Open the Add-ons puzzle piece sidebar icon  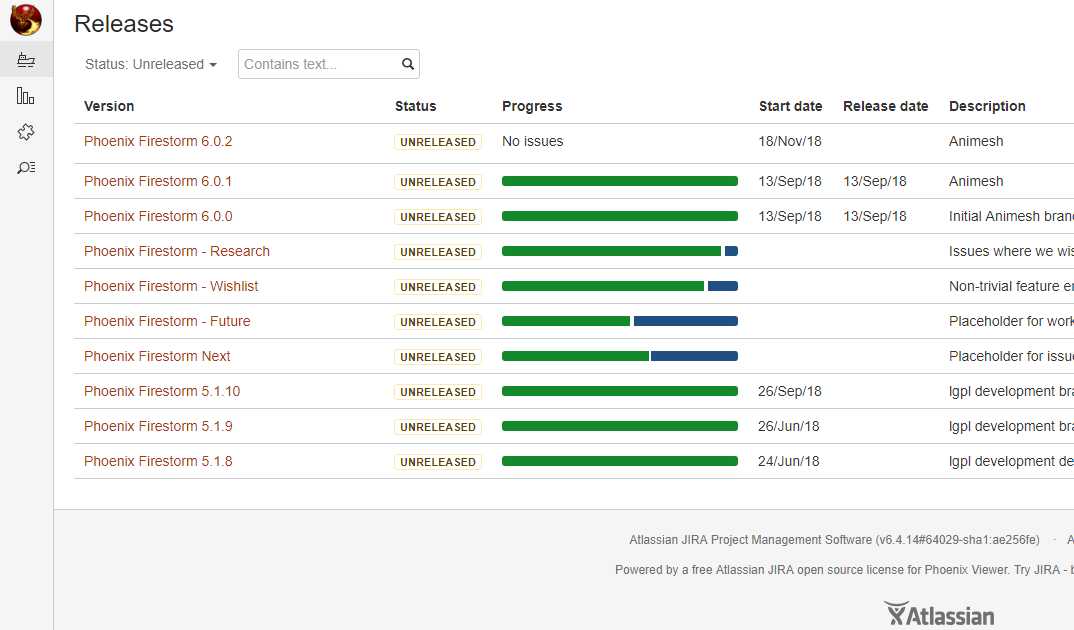click(26, 131)
